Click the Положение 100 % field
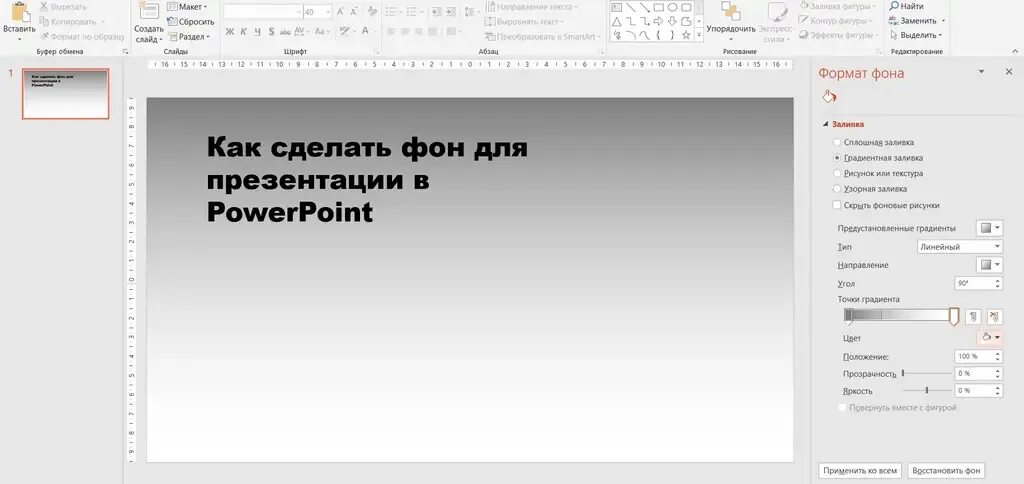This screenshot has width=1024, height=484. 974,356
